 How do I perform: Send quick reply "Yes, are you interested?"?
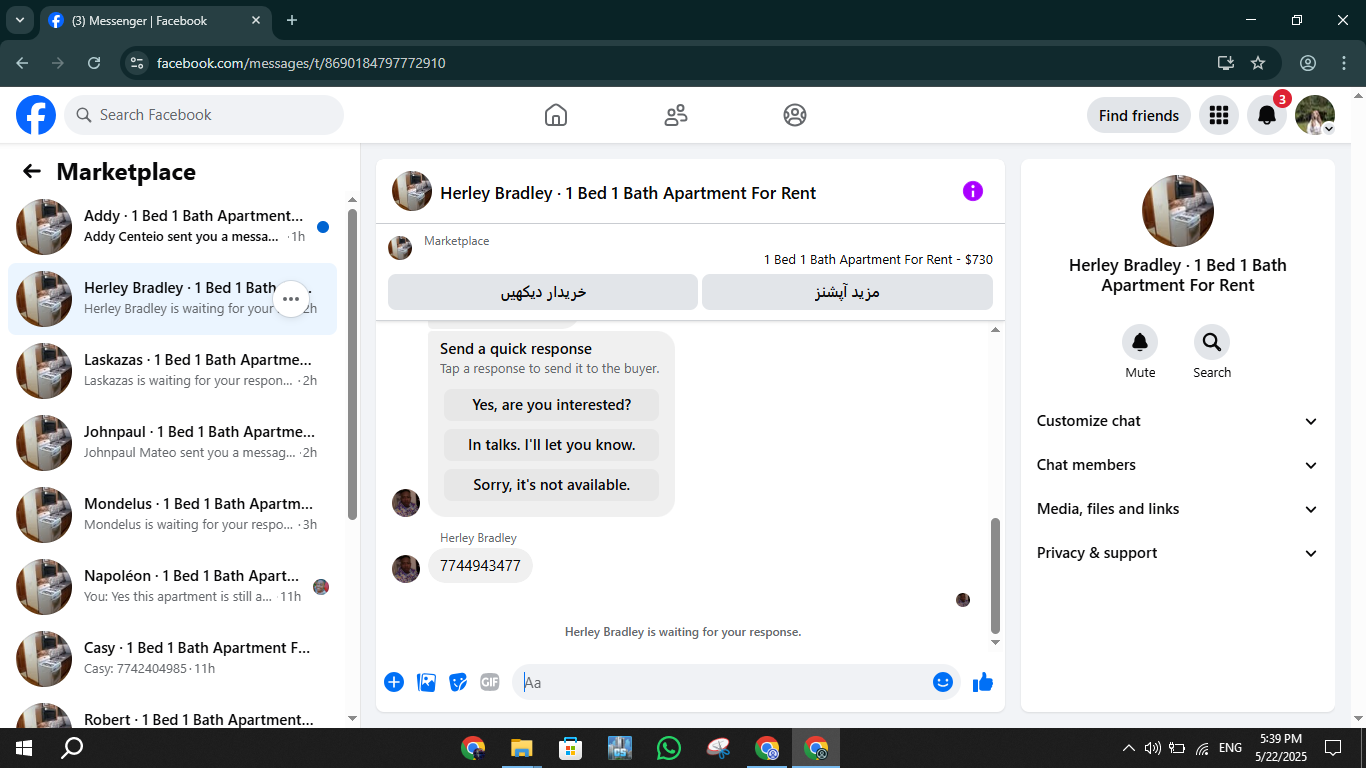pos(552,405)
